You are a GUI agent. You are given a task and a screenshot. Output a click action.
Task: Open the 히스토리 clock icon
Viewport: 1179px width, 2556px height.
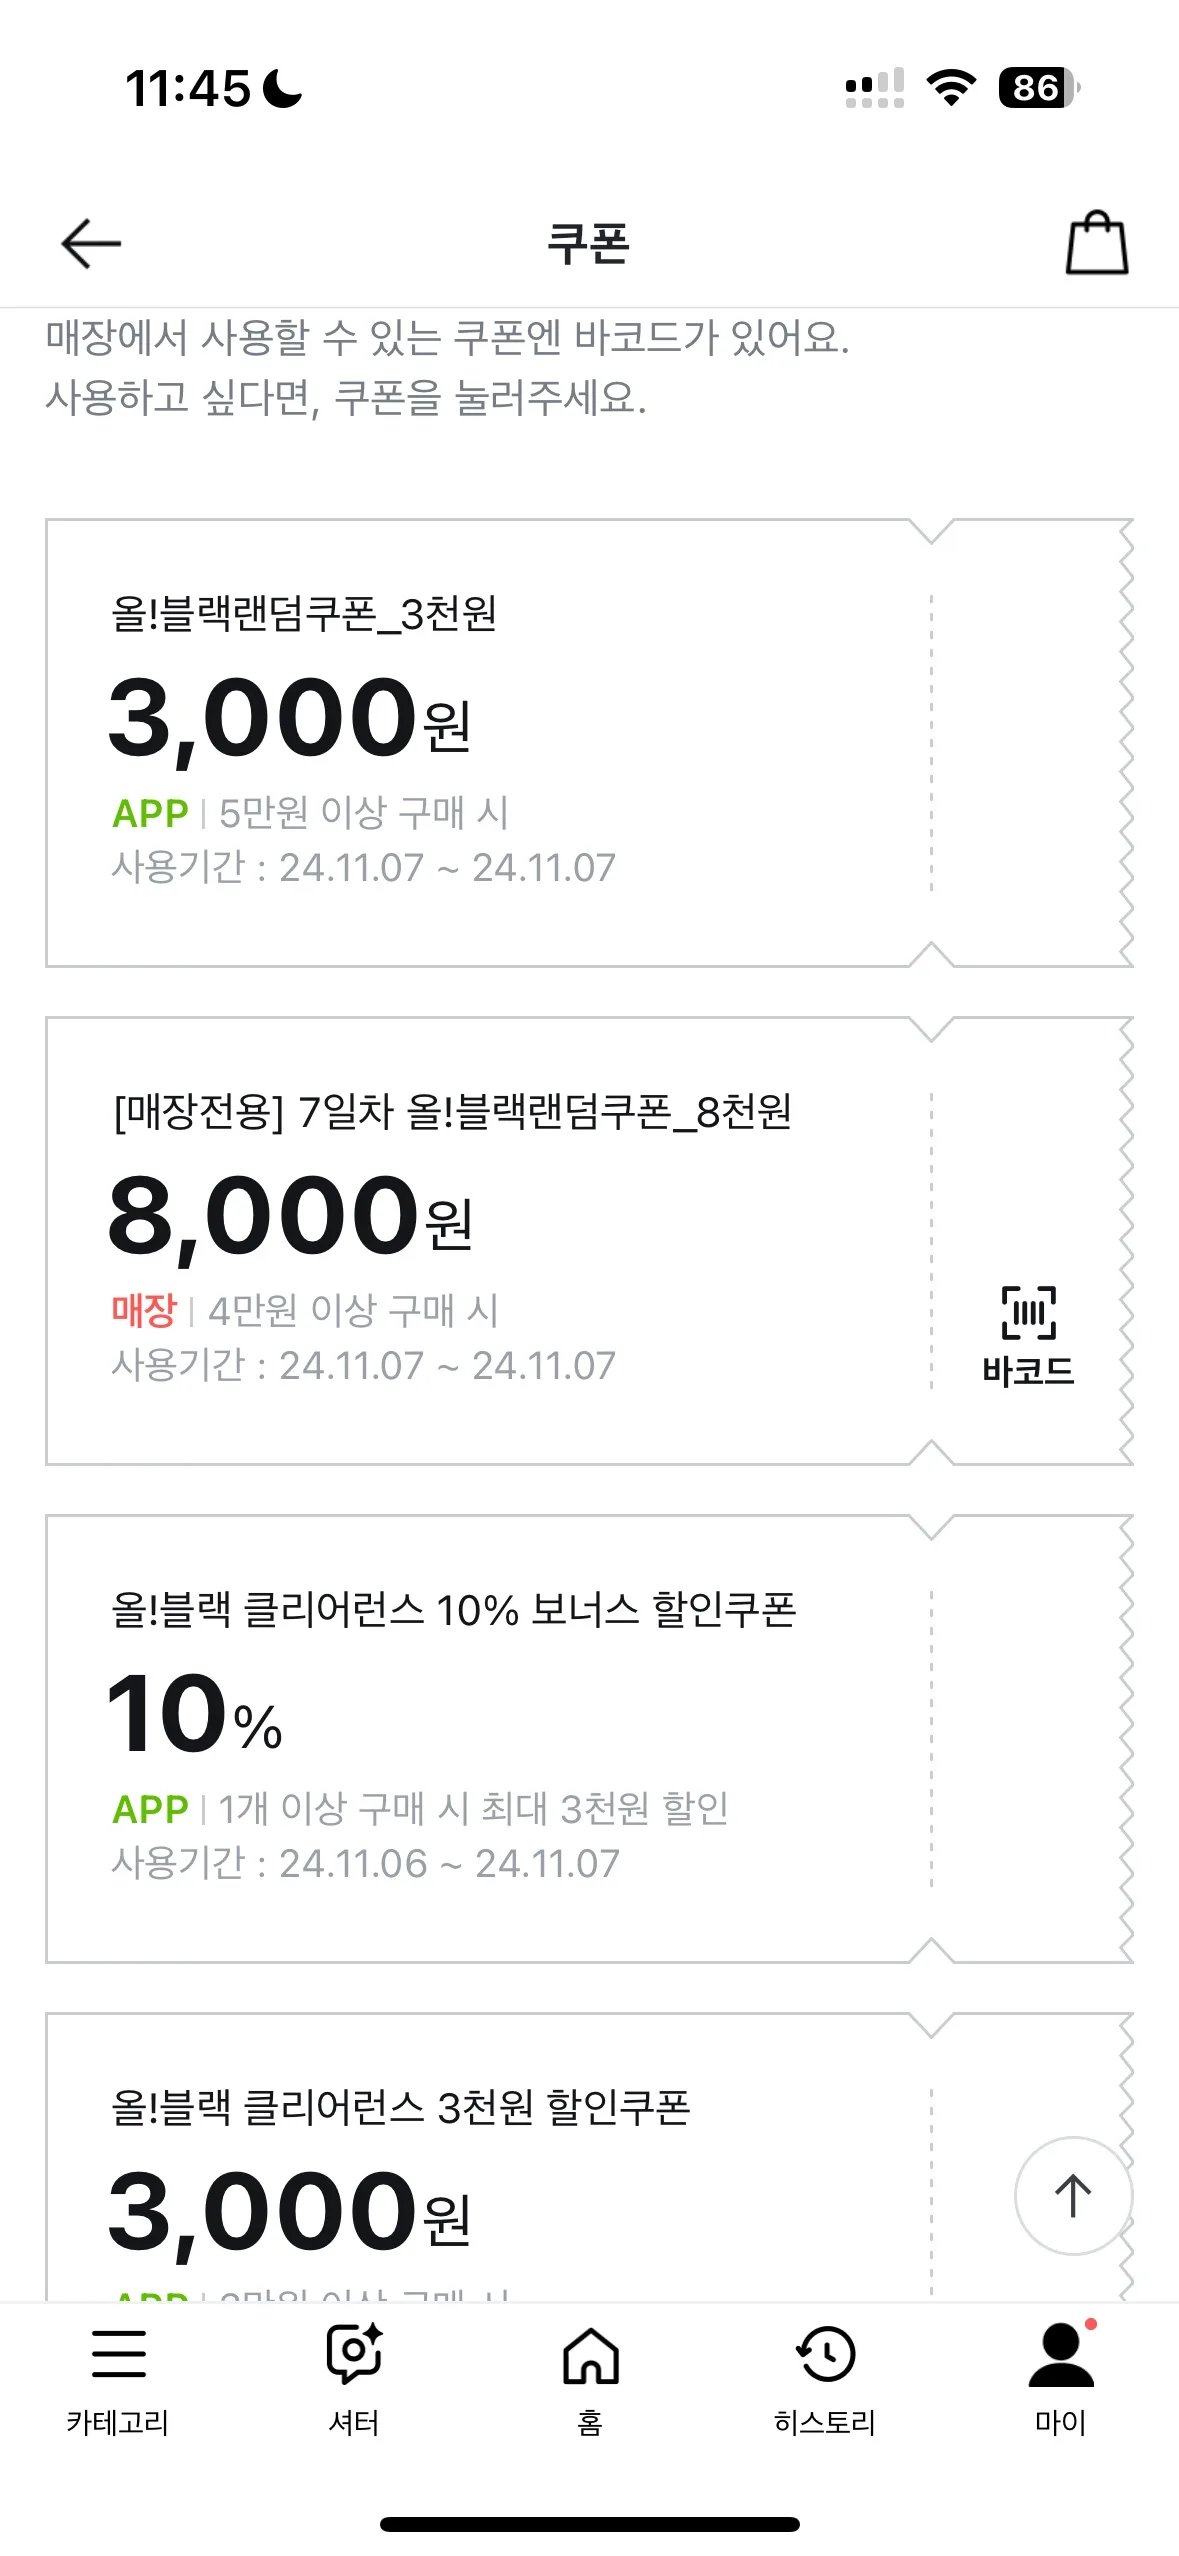point(826,2353)
